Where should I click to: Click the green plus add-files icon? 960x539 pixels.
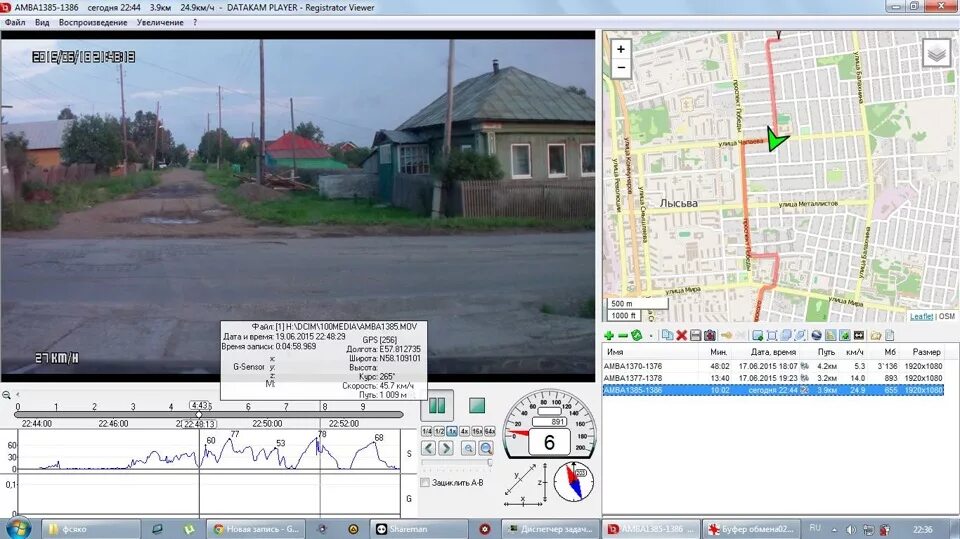click(609, 336)
